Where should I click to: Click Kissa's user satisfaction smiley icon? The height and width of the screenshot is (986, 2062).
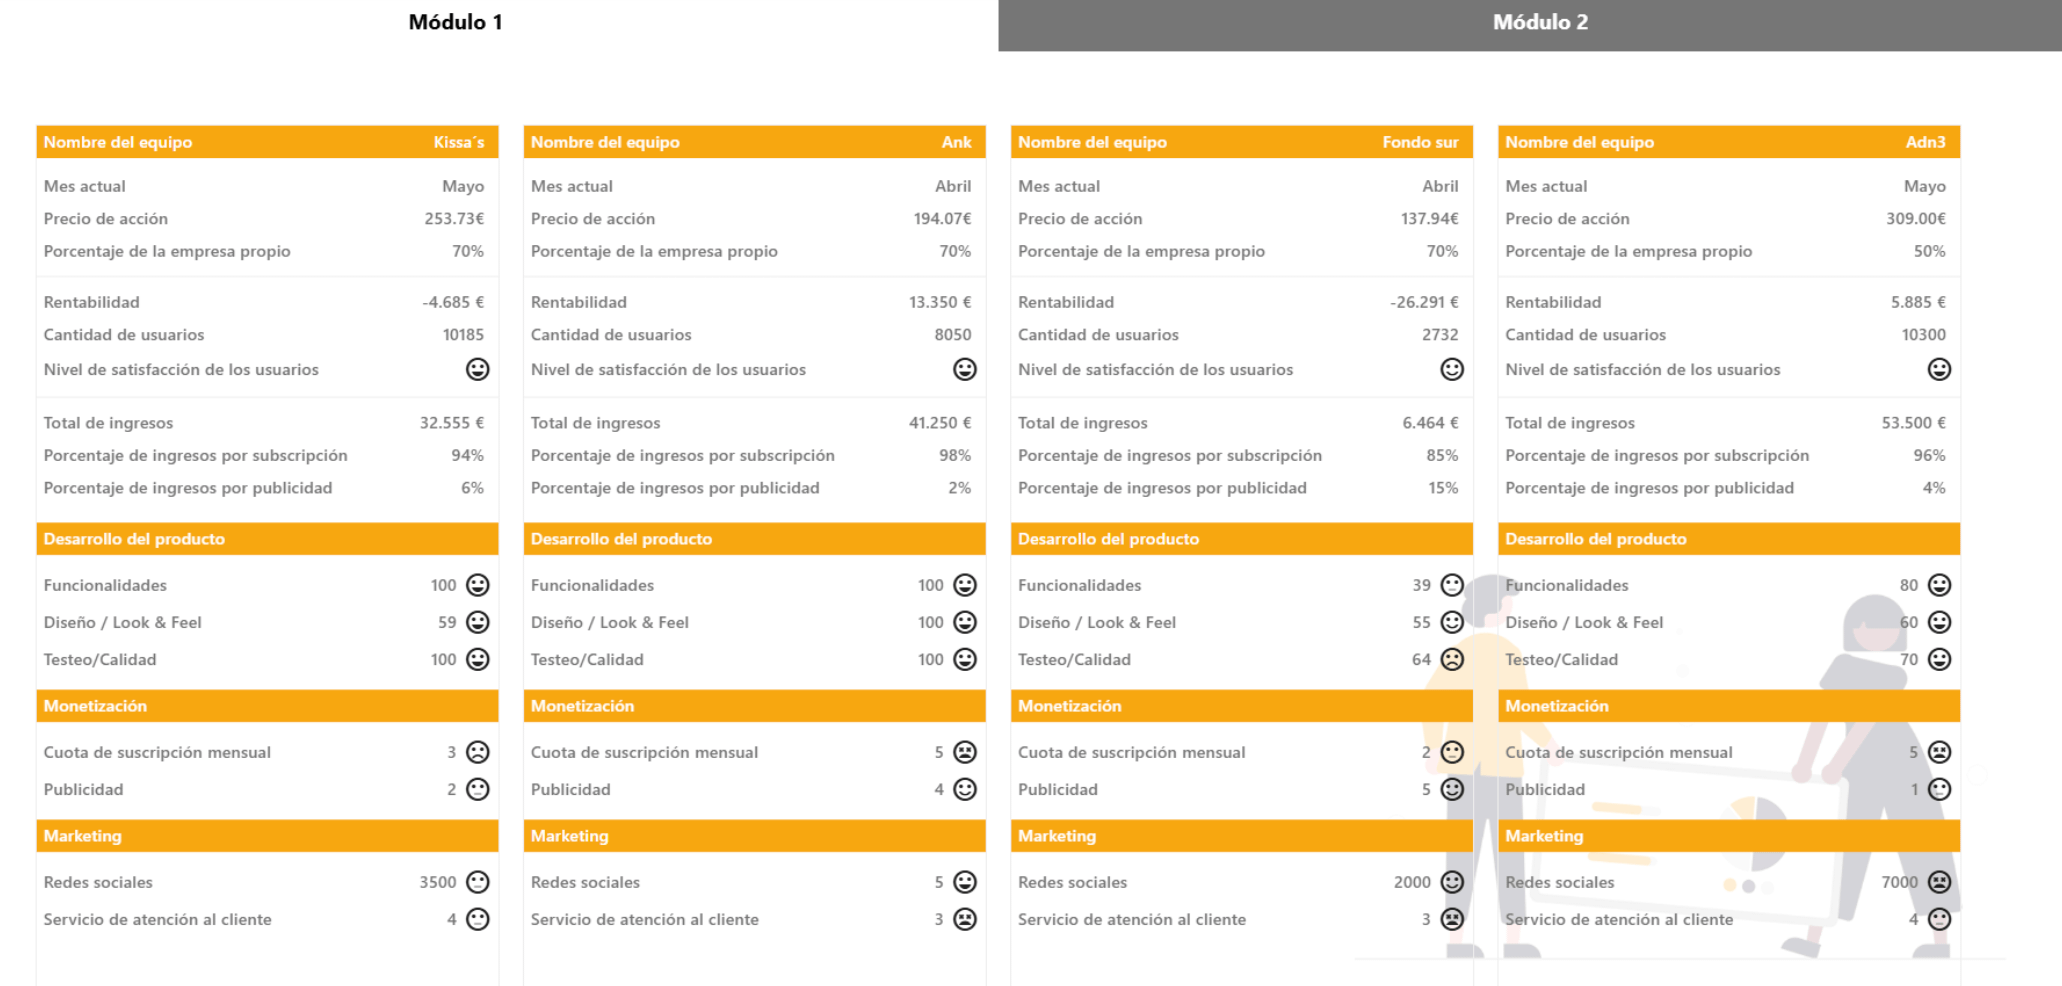(478, 370)
